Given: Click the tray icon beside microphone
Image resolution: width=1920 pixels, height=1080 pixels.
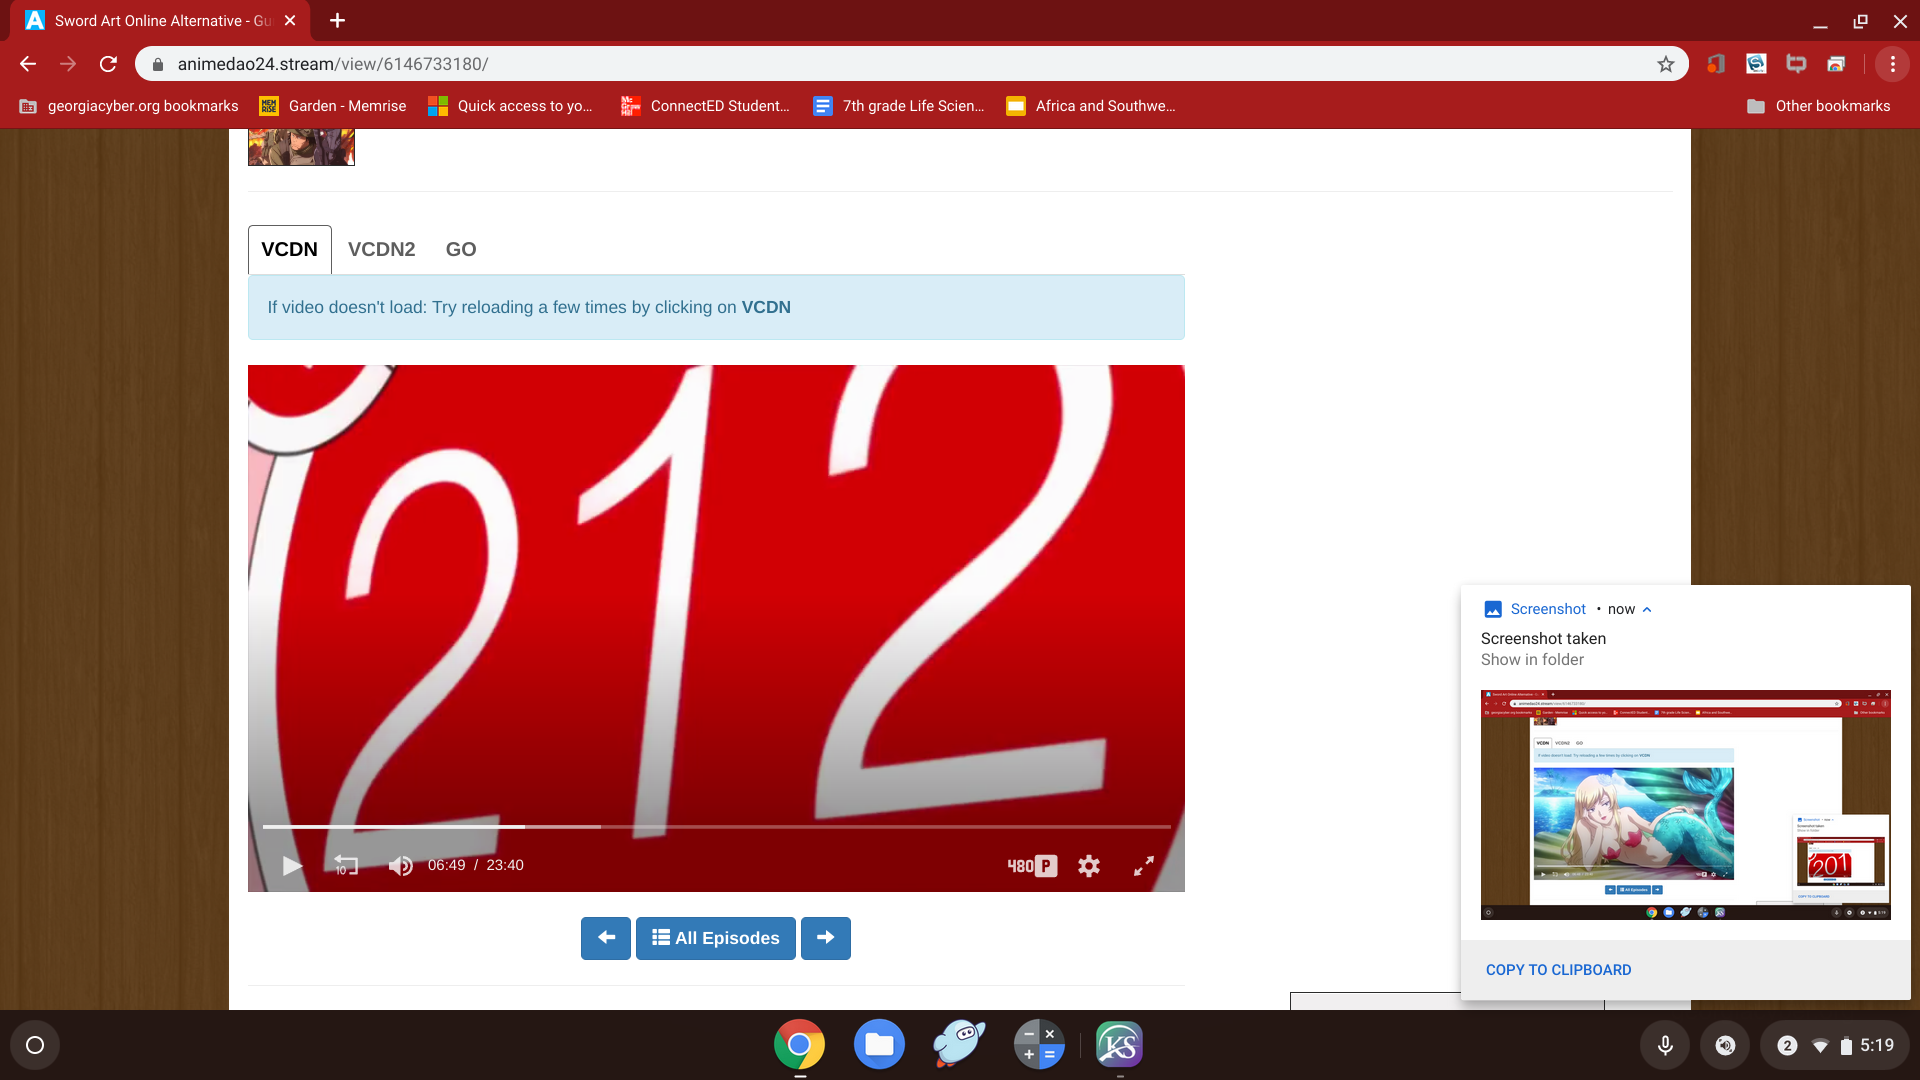Looking at the screenshot, I should coord(1725,1045).
